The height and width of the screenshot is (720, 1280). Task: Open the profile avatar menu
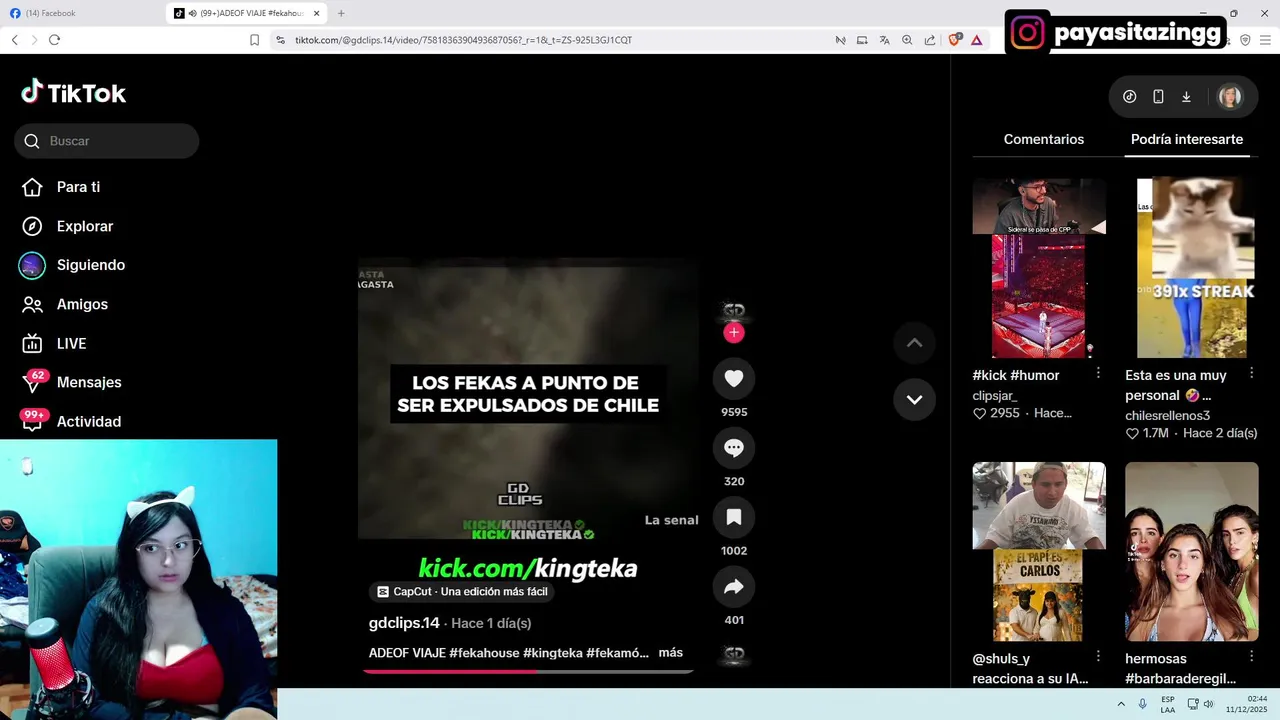point(1230,97)
